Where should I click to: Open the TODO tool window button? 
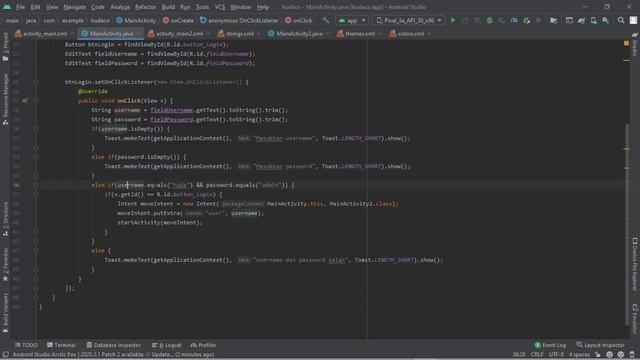click(x=26, y=345)
